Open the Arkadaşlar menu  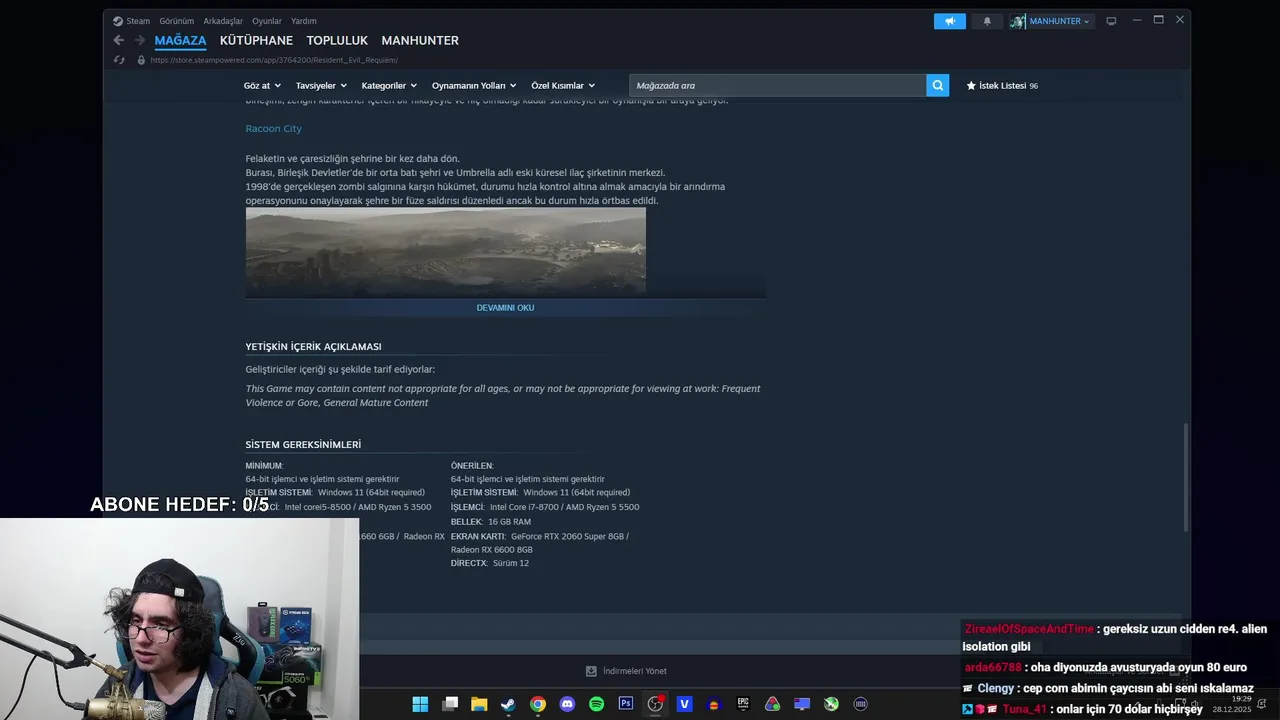tap(223, 21)
